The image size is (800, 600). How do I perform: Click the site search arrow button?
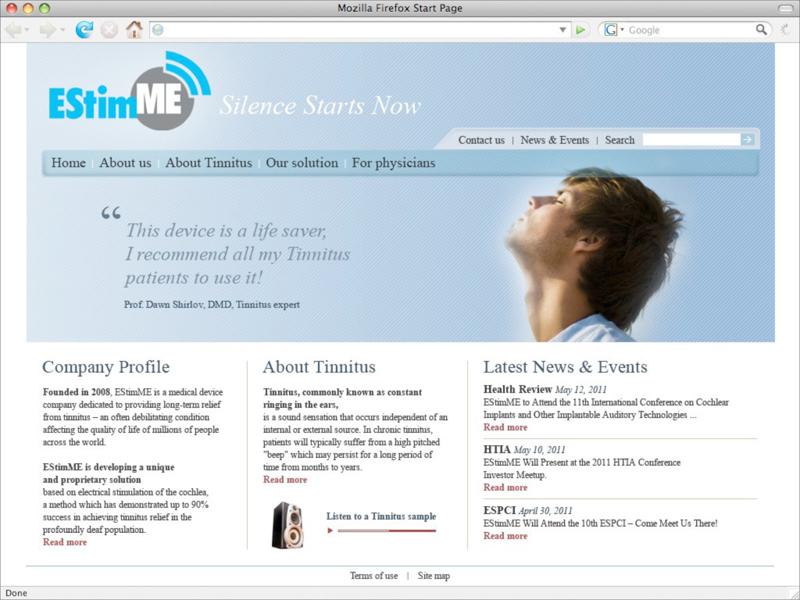click(x=747, y=139)
